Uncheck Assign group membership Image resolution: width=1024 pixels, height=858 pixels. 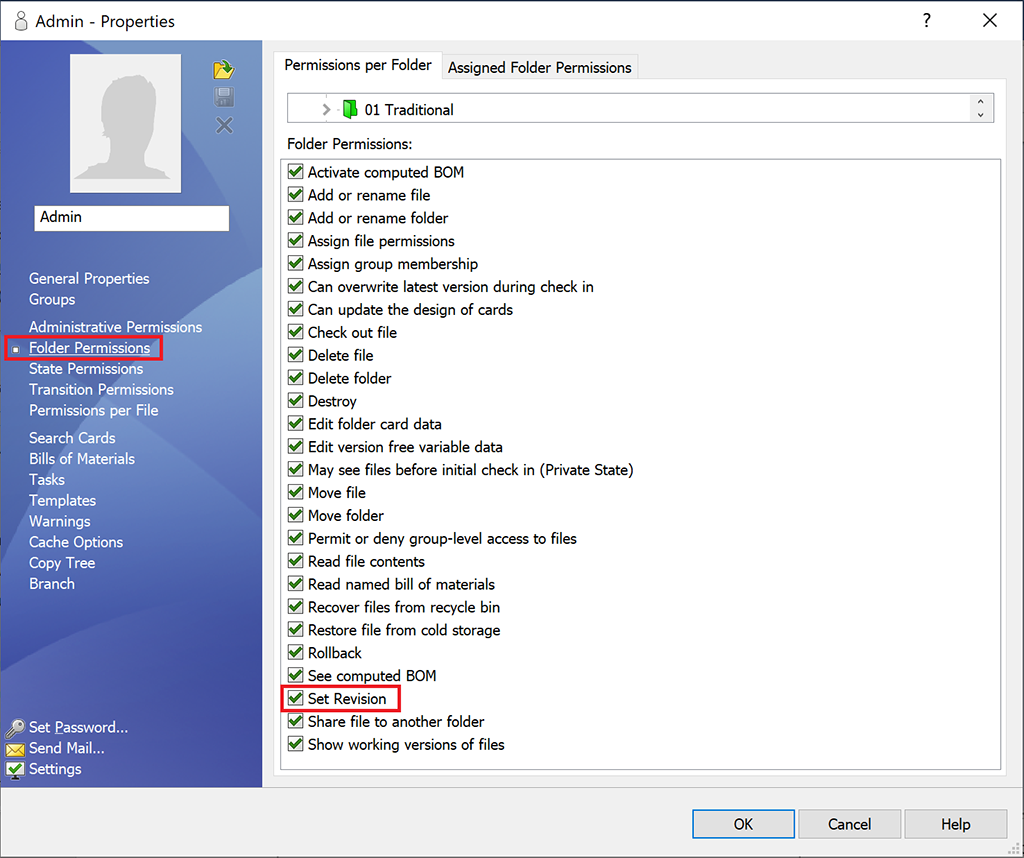(x=295, y=263)
